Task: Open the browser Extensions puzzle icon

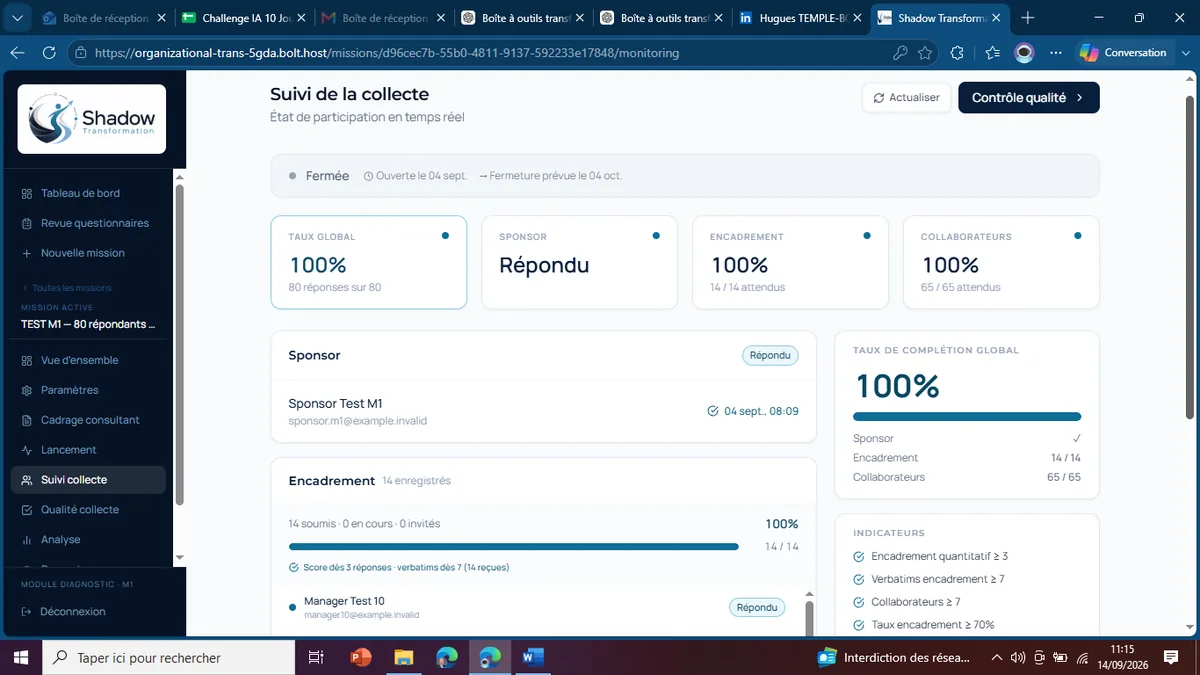Action: tap(957, 53)
